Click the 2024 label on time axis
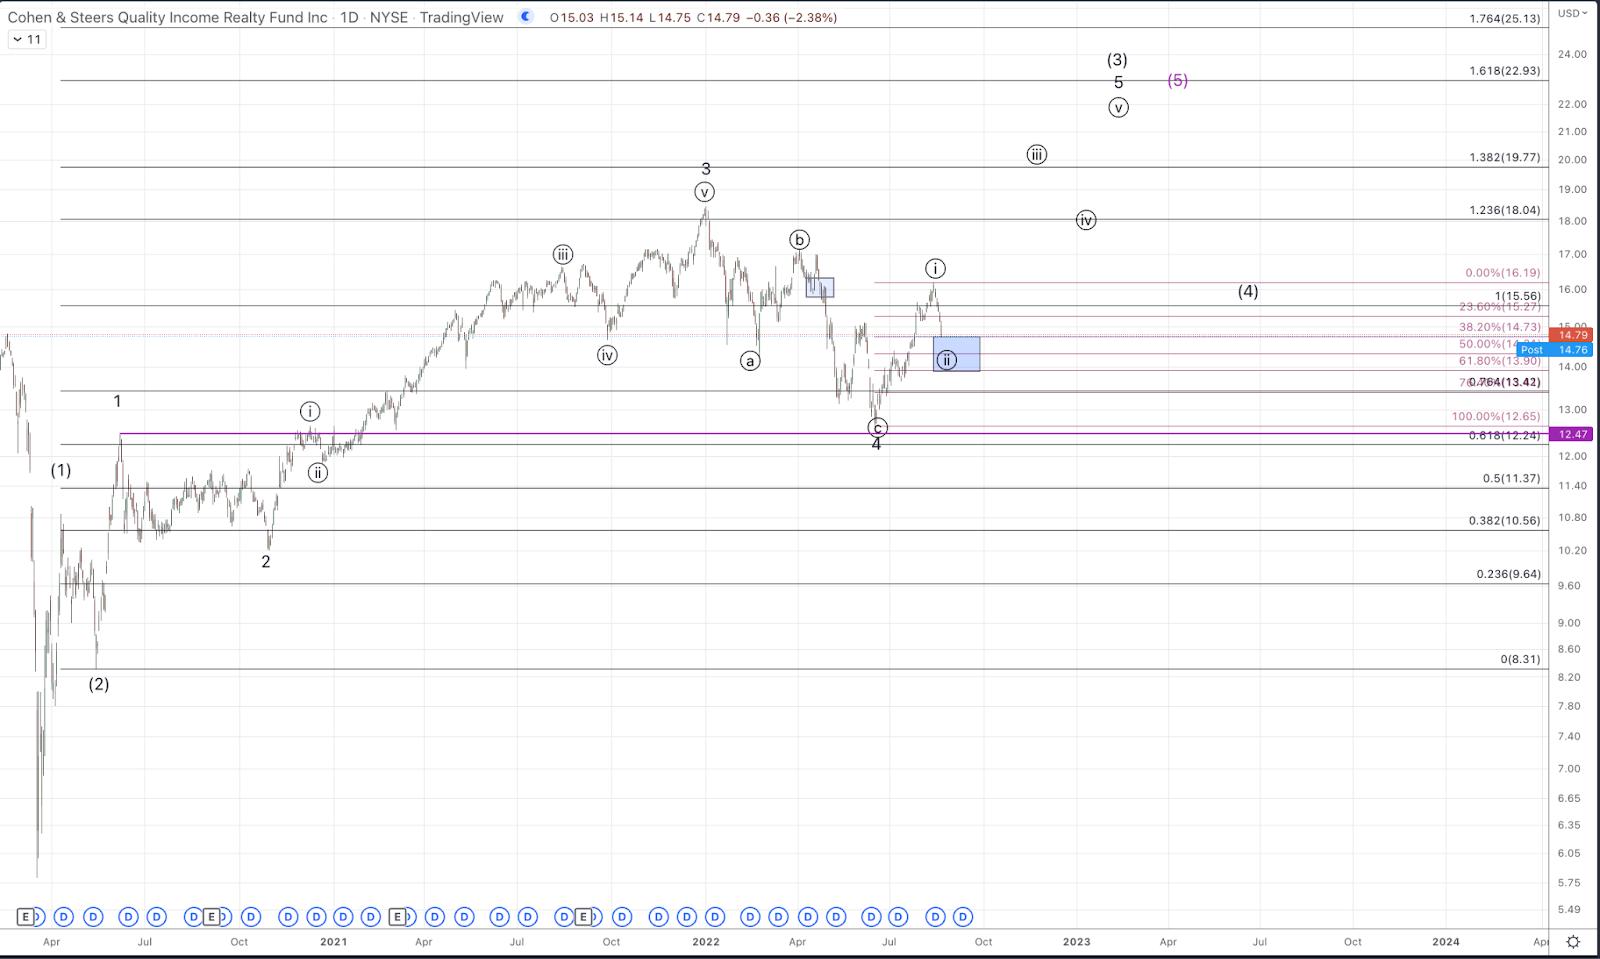 [1445, 942]
